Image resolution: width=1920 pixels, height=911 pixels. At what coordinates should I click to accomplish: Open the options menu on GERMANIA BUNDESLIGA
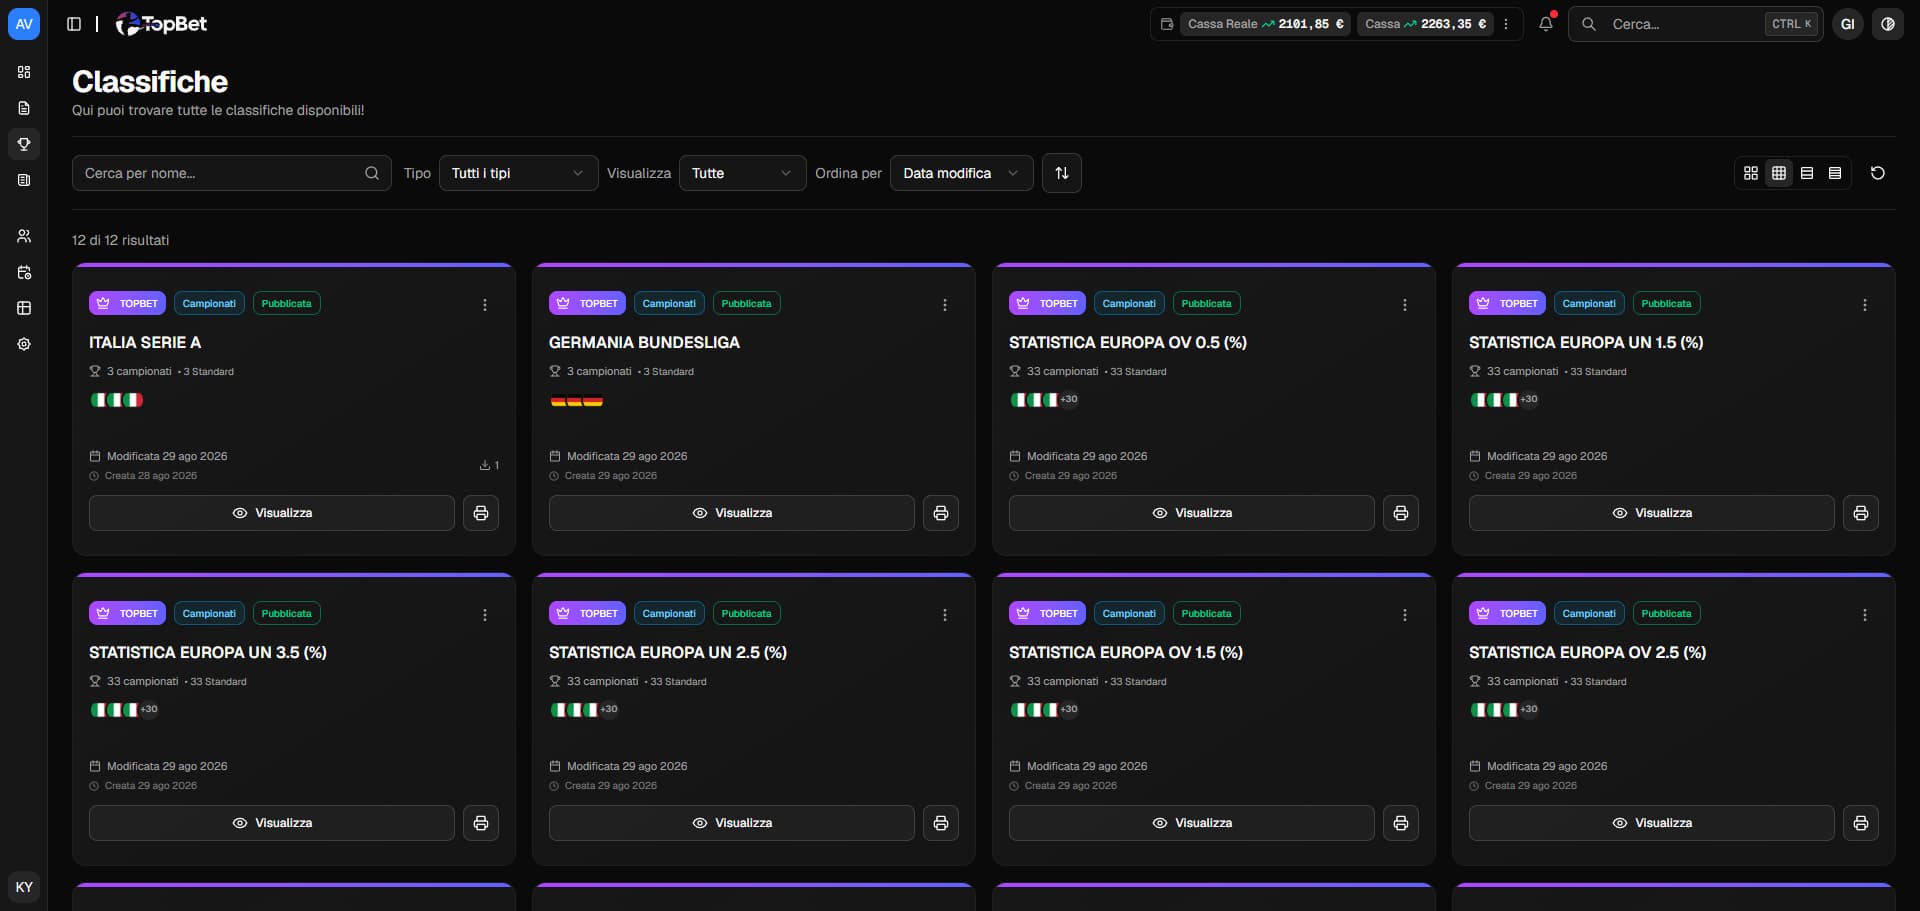pyautogui.click(x=945, y=305)
